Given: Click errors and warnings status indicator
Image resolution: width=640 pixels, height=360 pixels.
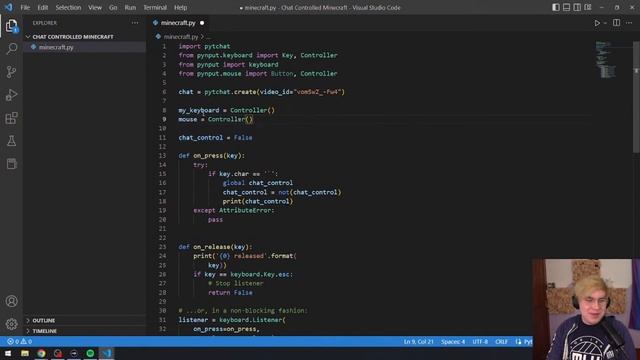Looking at the screenshot, I should [x=19, y=342].
